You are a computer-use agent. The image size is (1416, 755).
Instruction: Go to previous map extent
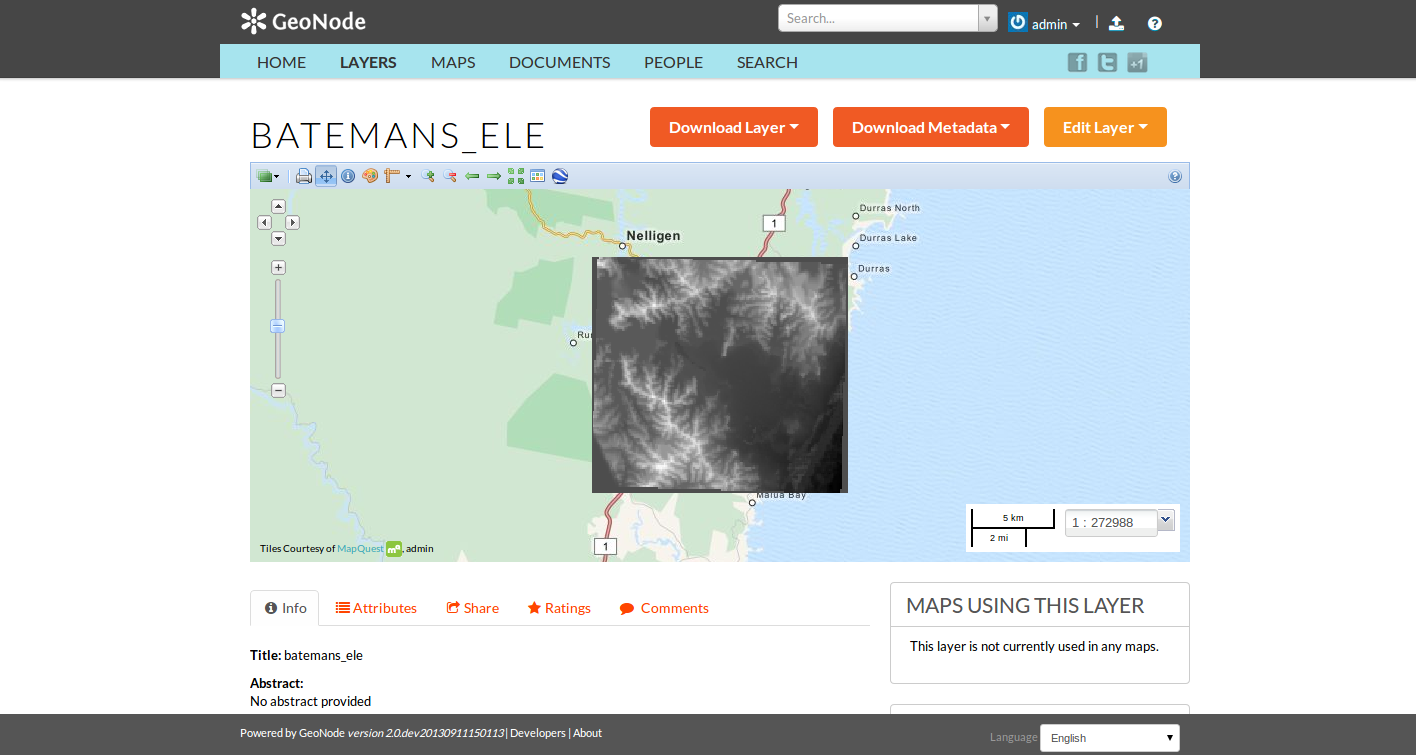pyautogui.click(x=472, y=176)
